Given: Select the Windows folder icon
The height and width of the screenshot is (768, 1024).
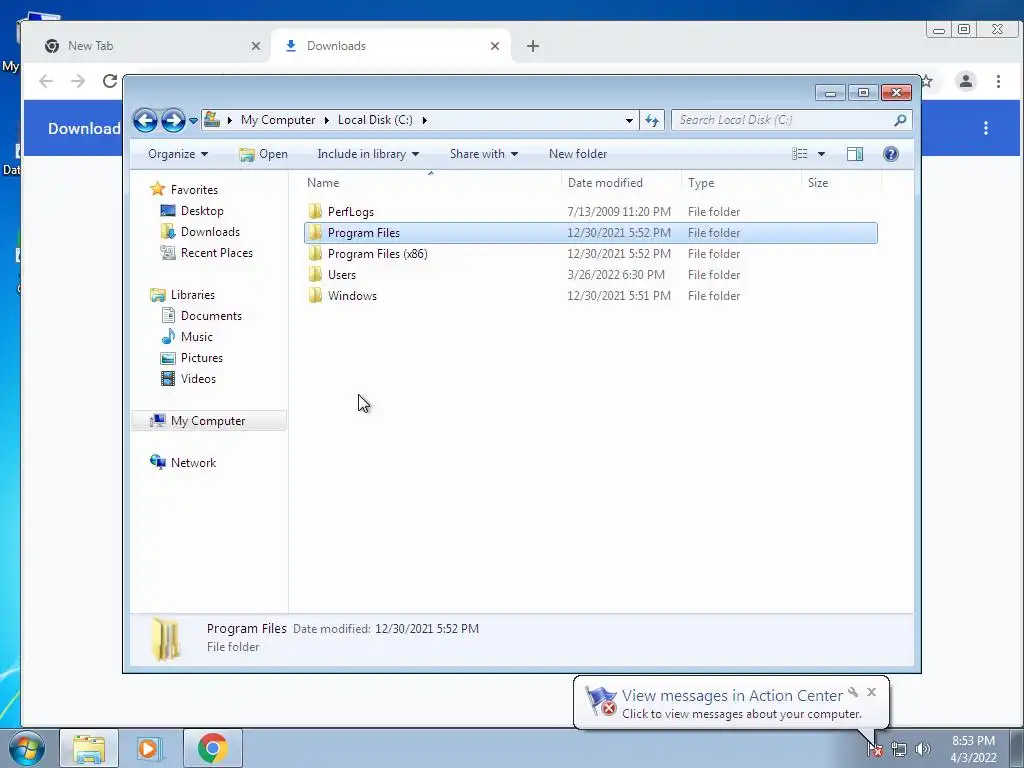Looking at the screenshot, I should [x=315, y=295].
